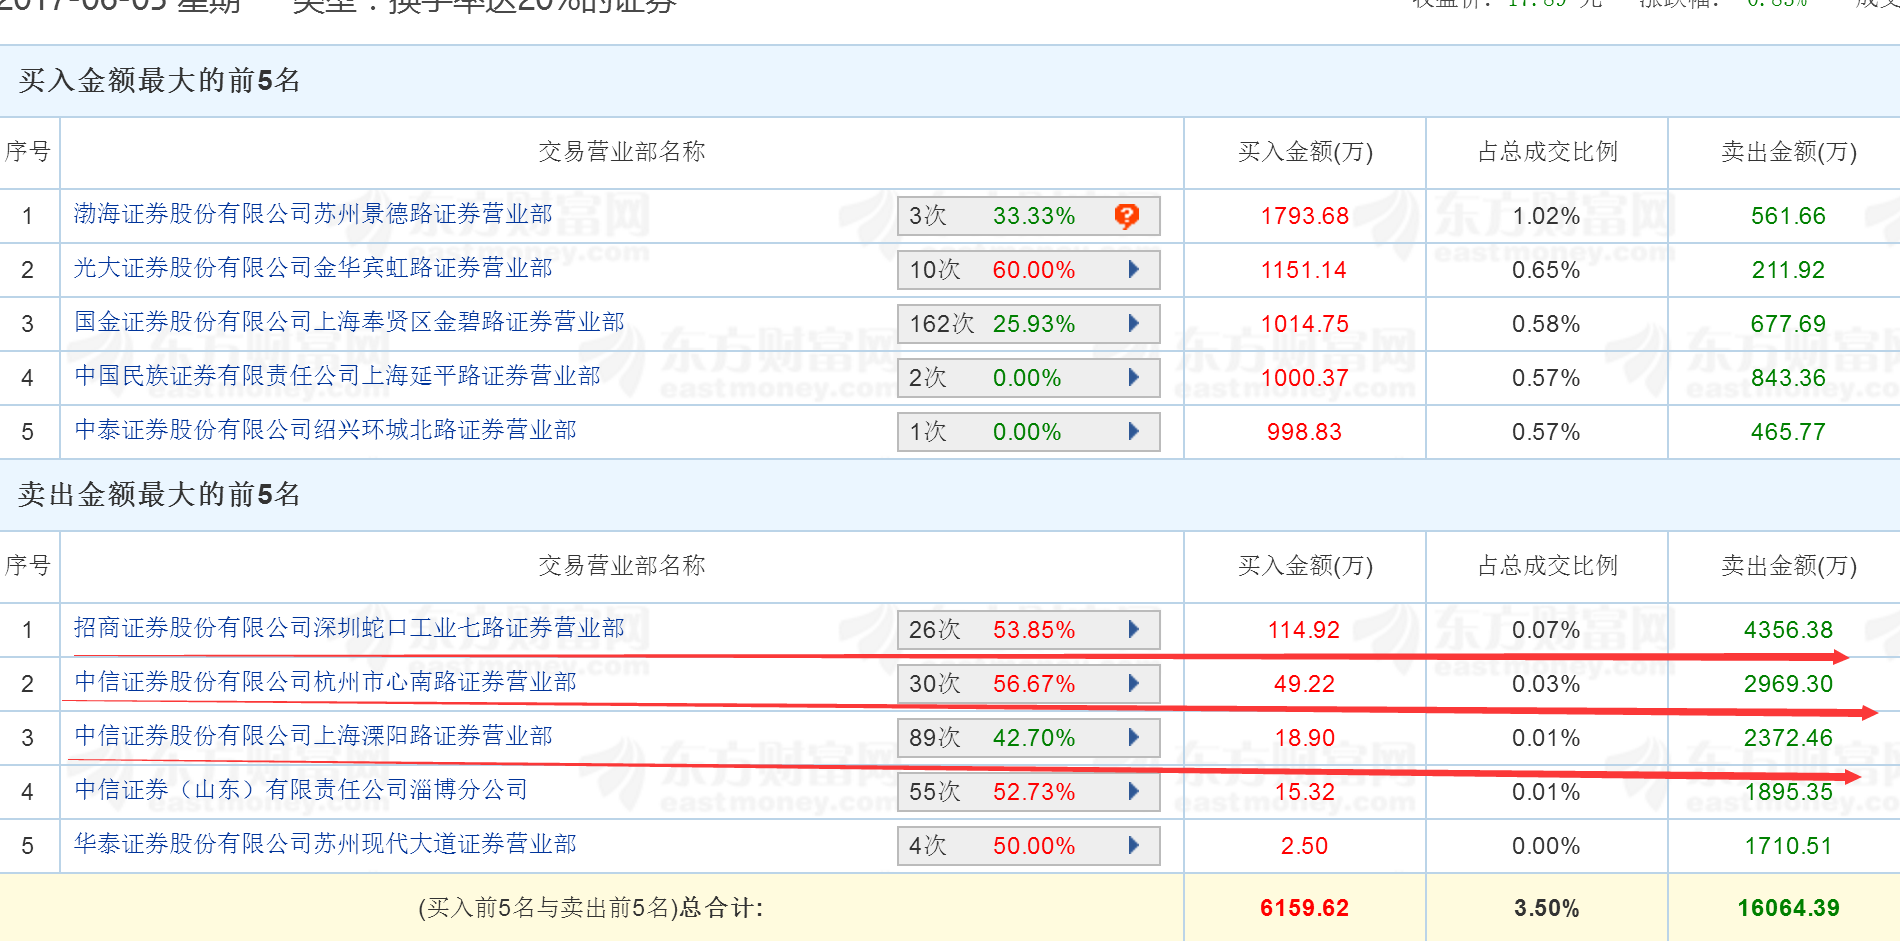Viewport: 1900px width, 941px height.
Task: Select buy amount value 15.32
Action: tap(1304, 792)
